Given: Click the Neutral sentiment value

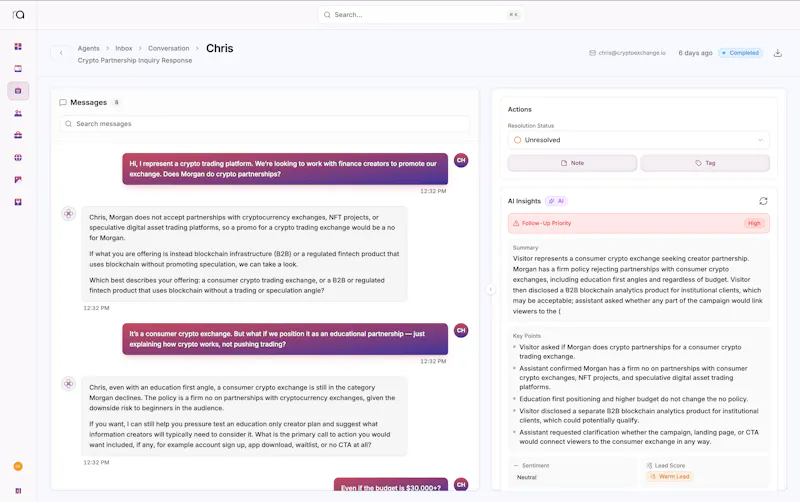Looking at the screenshot, I should click(x=527, y=478).
